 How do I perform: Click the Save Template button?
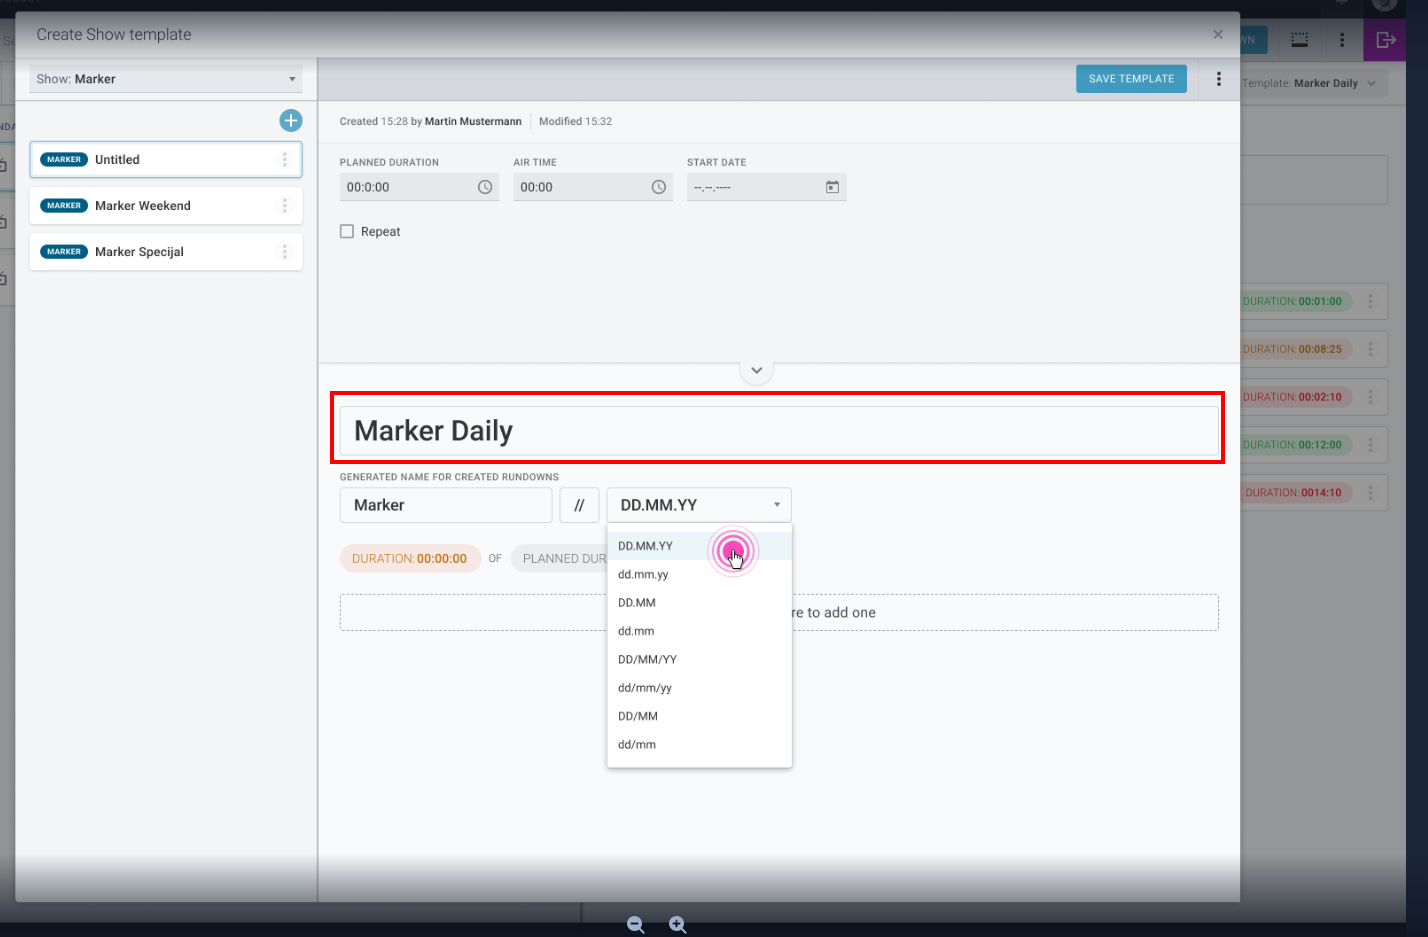pos(1131,78)
